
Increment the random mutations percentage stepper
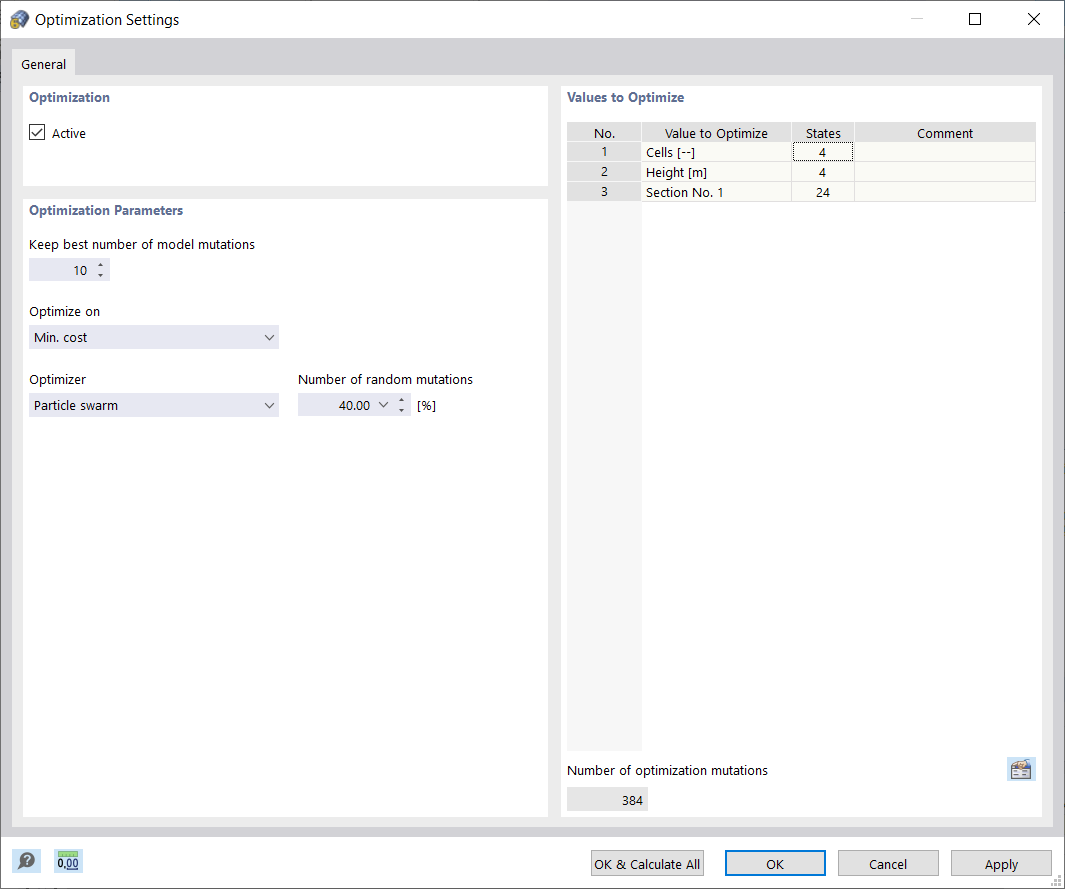tap(401, 400)
